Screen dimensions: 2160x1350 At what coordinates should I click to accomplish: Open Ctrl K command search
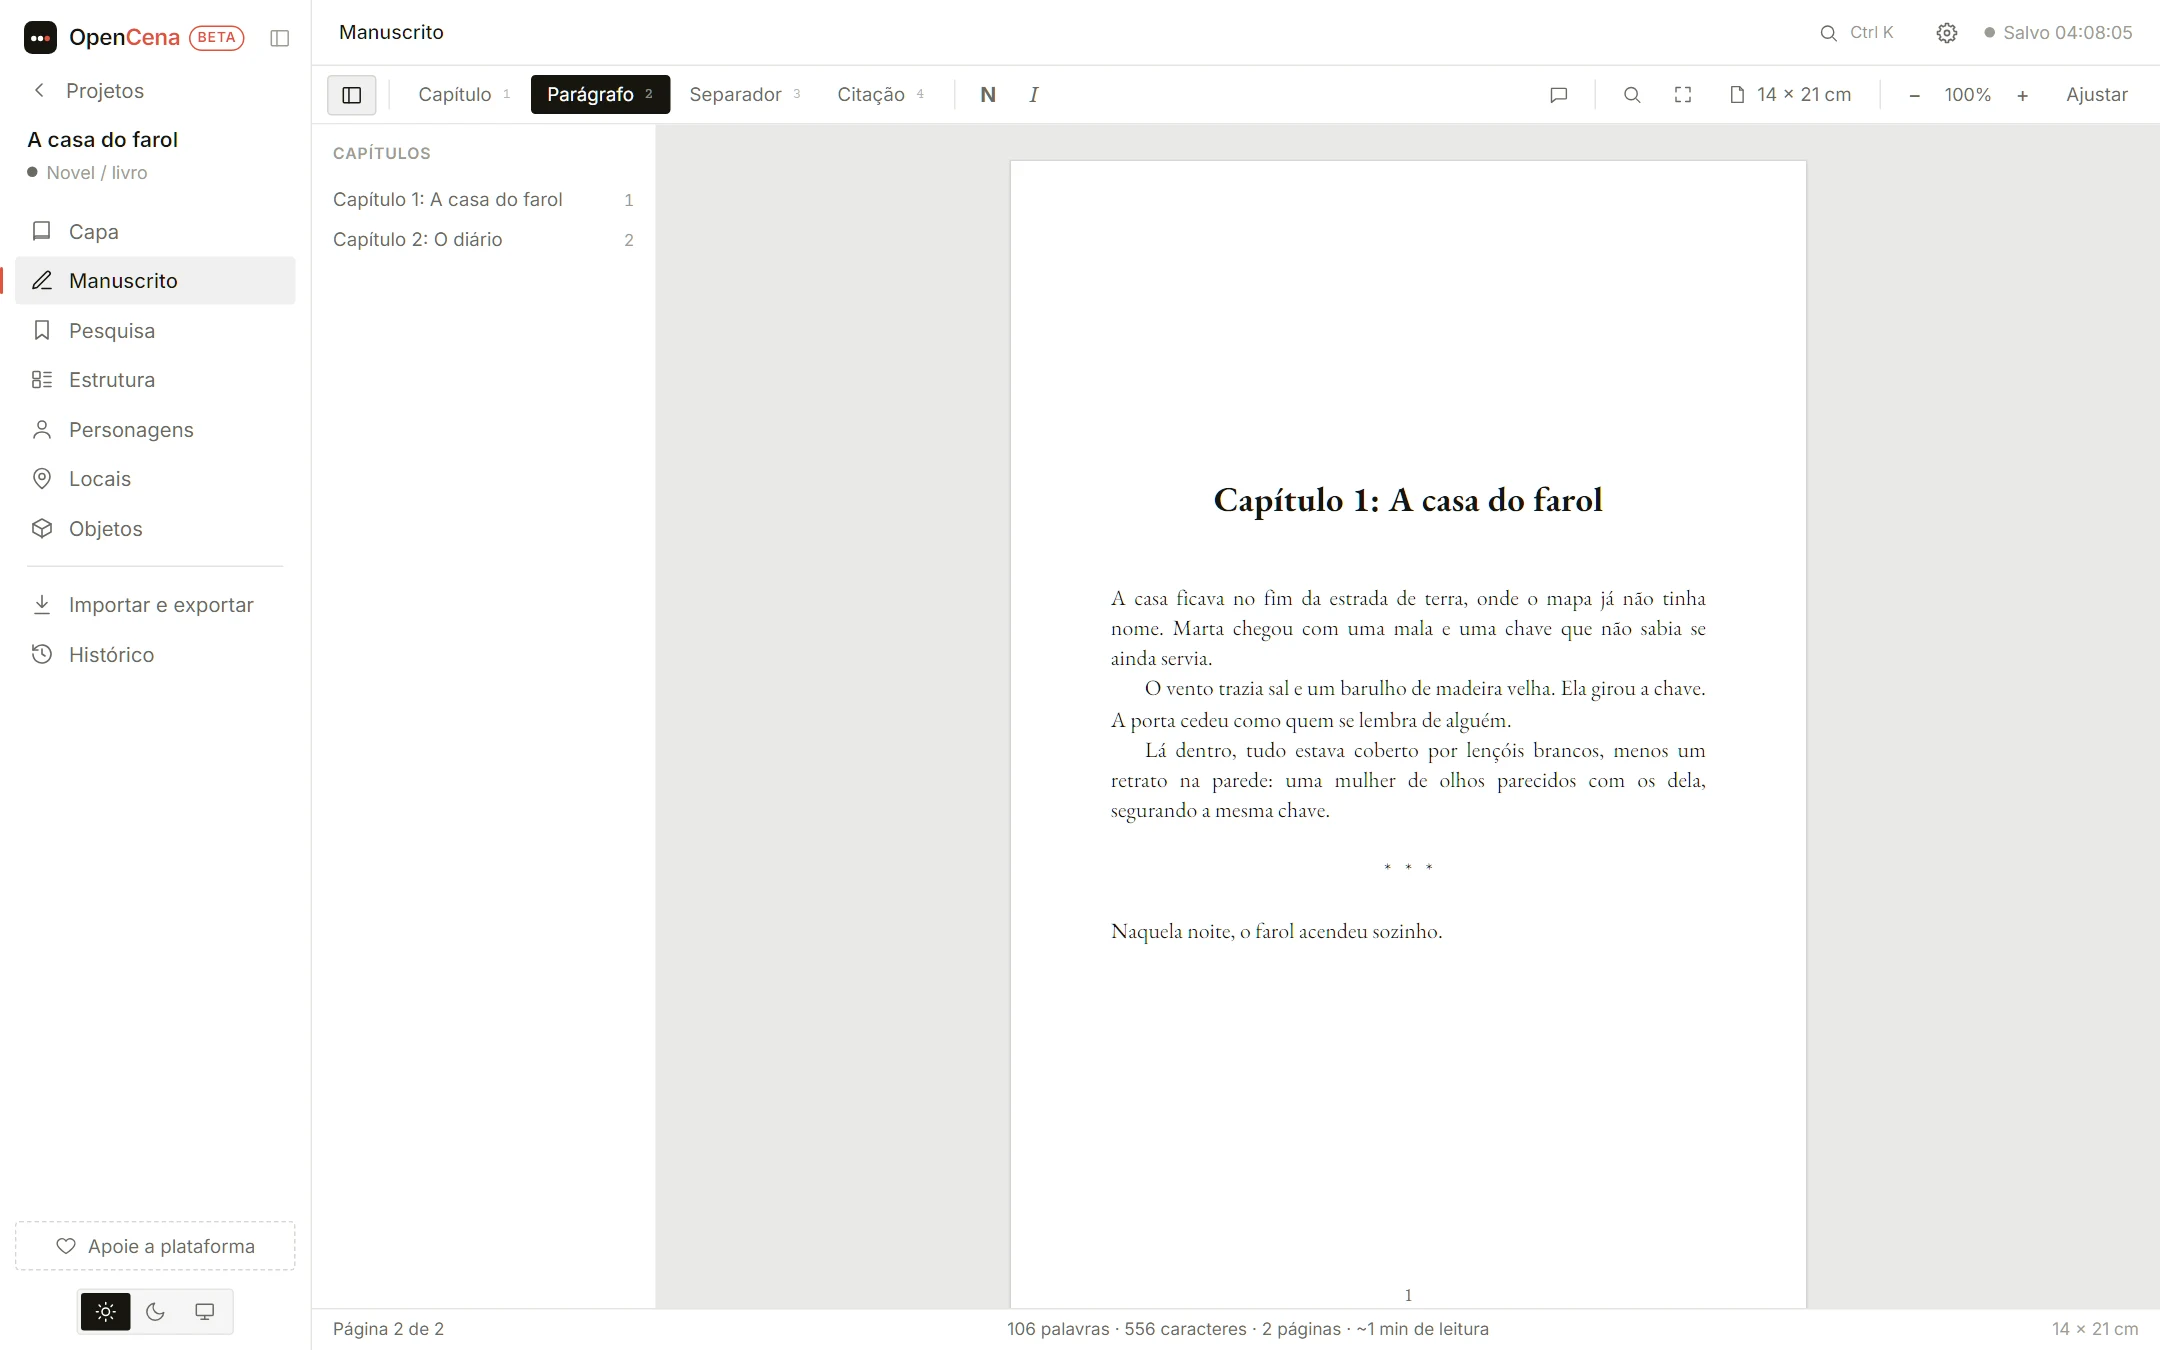pos(1857,33)
